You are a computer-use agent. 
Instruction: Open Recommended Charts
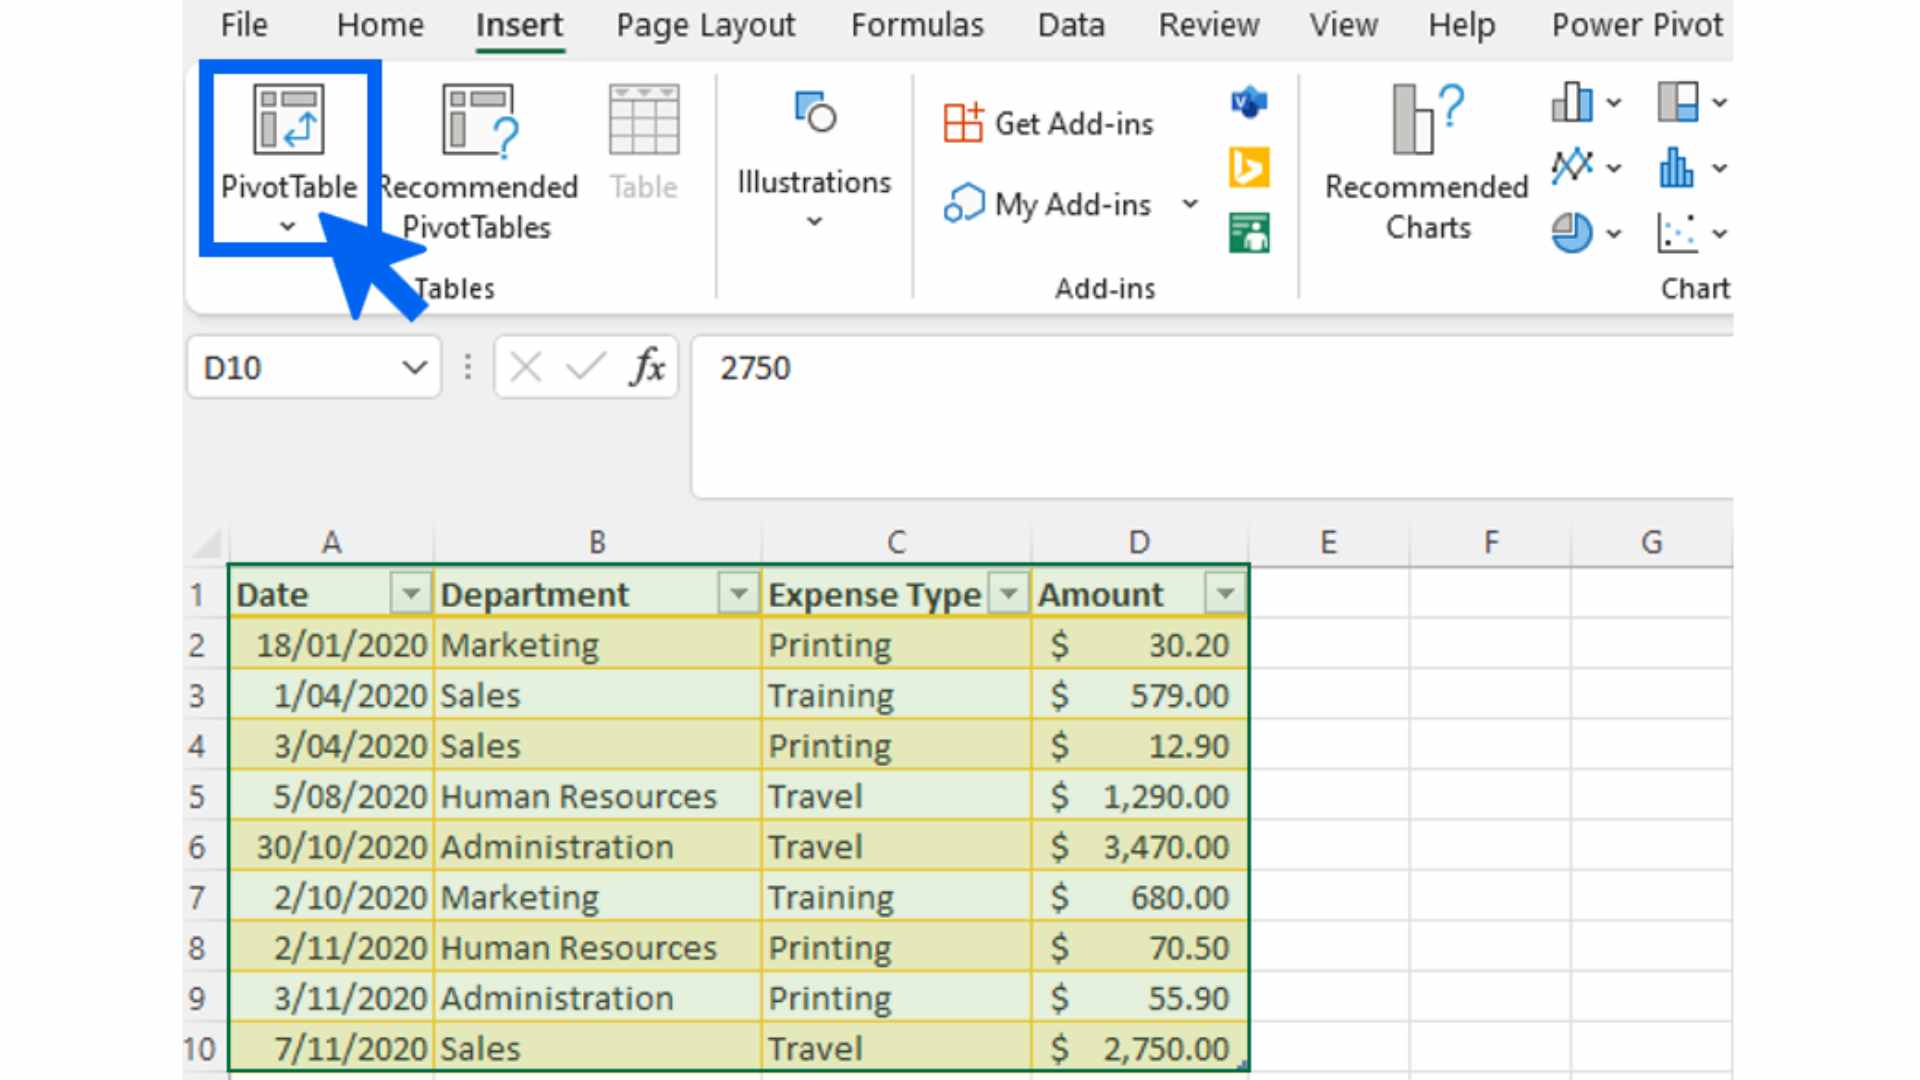[x=1427, y=163]
